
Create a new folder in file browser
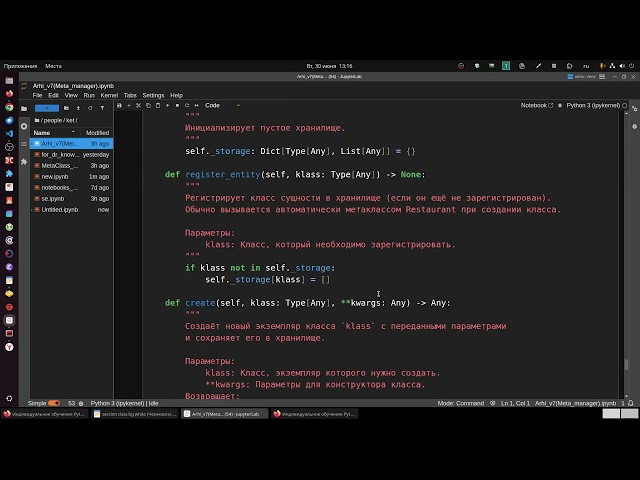pyautogui.click(x=66, y=108)
